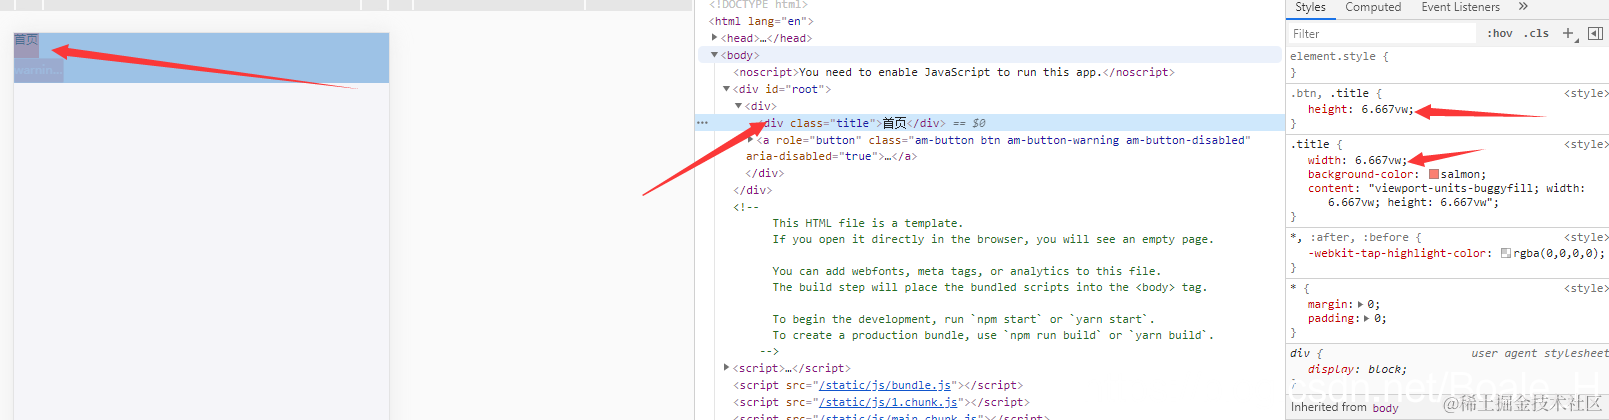Toggle the .cls class editor
Viewport: 1609px width, 420px height.
(1536, 33)
